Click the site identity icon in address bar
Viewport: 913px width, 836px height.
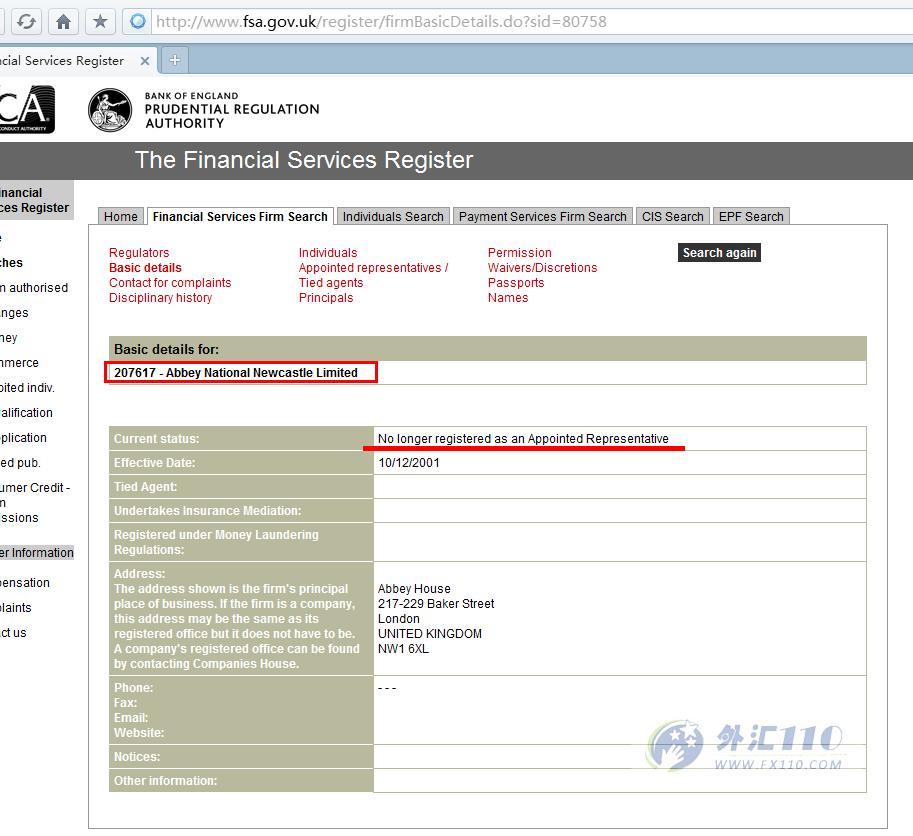pyautogui.click(x=138, y=22)
